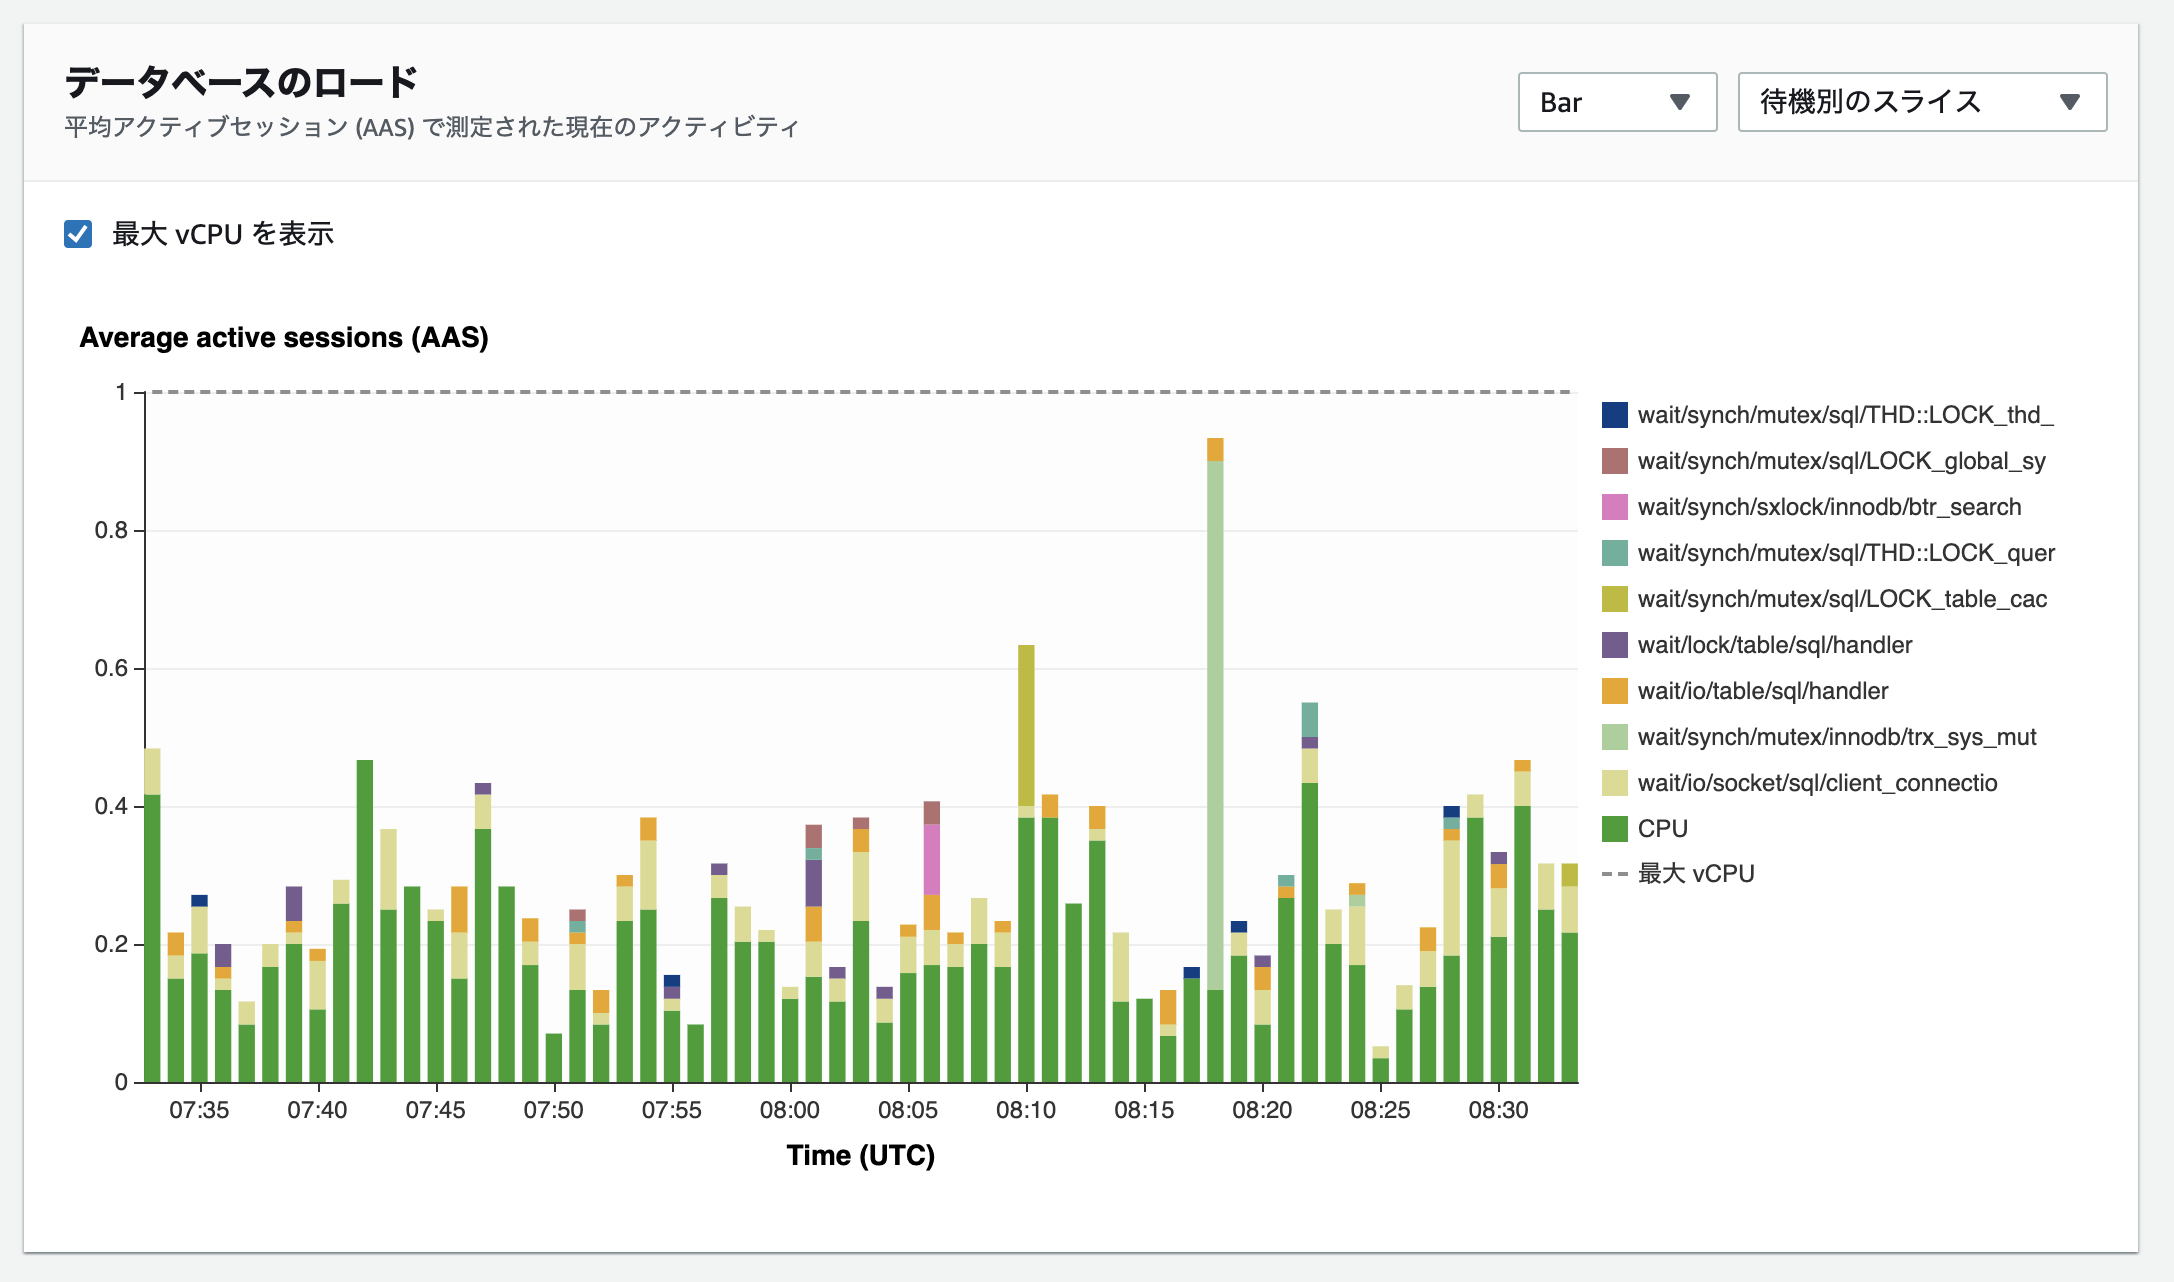Open the 待機別のスライス slice dropdown
This screenshot has width=2174, height=1282.
pos(1921,102)
